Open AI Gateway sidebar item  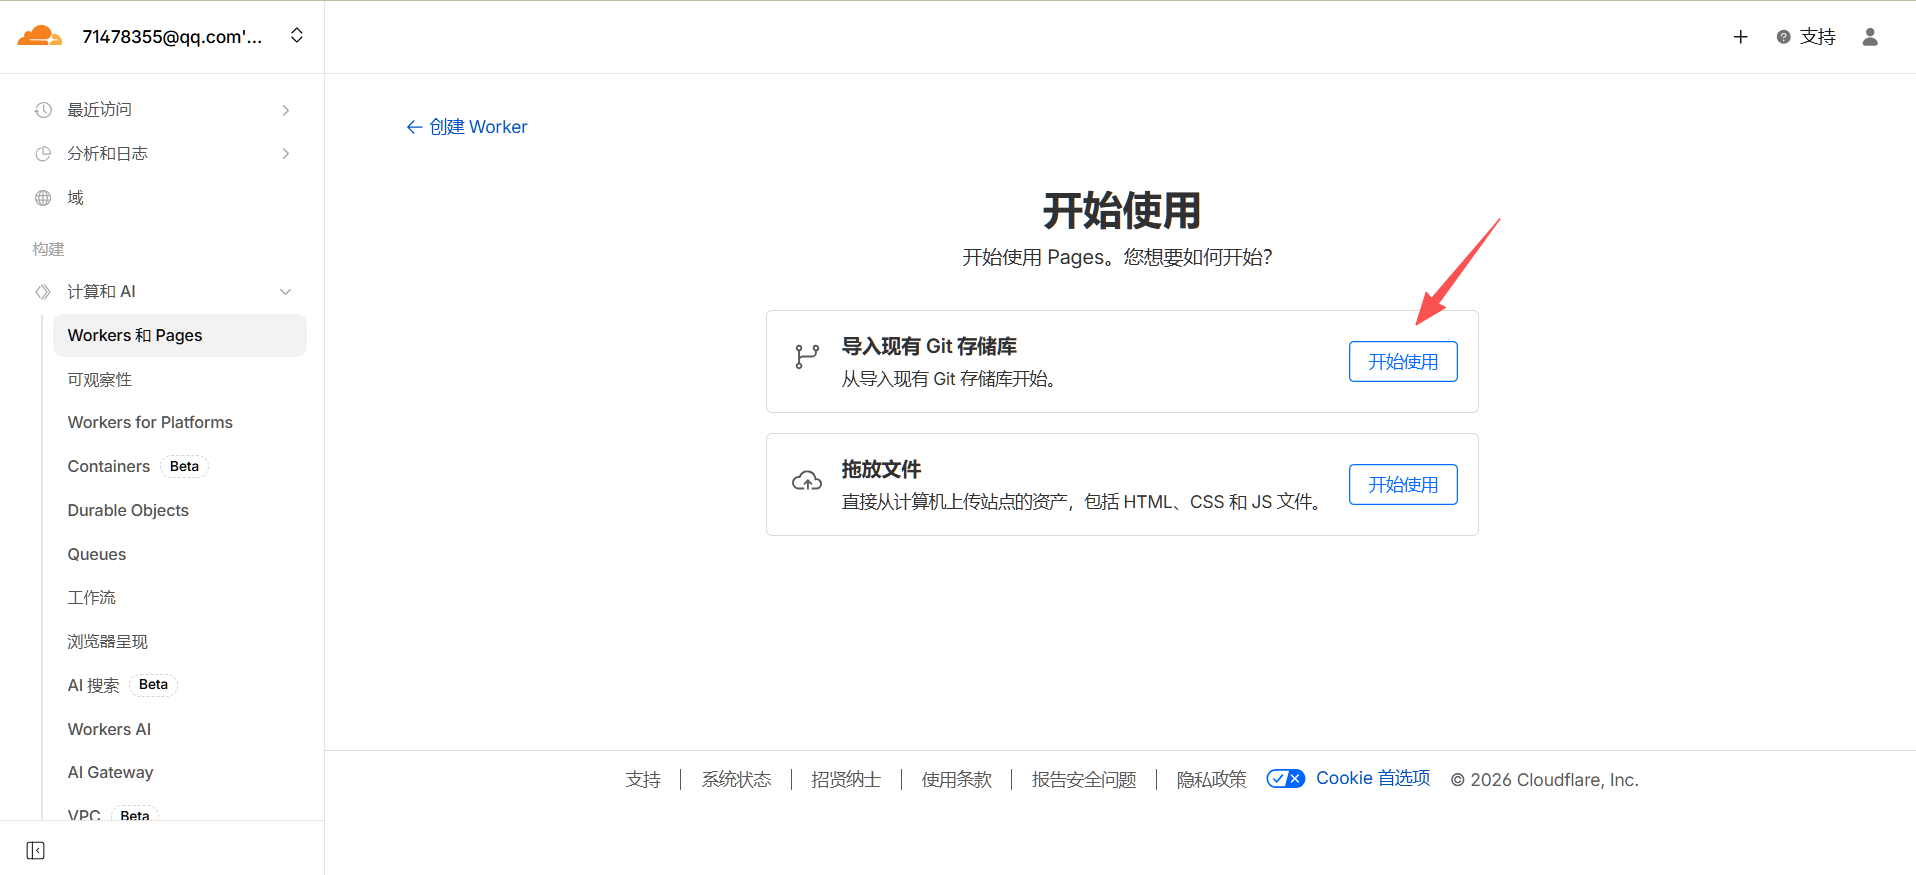[x=111, y=773]
